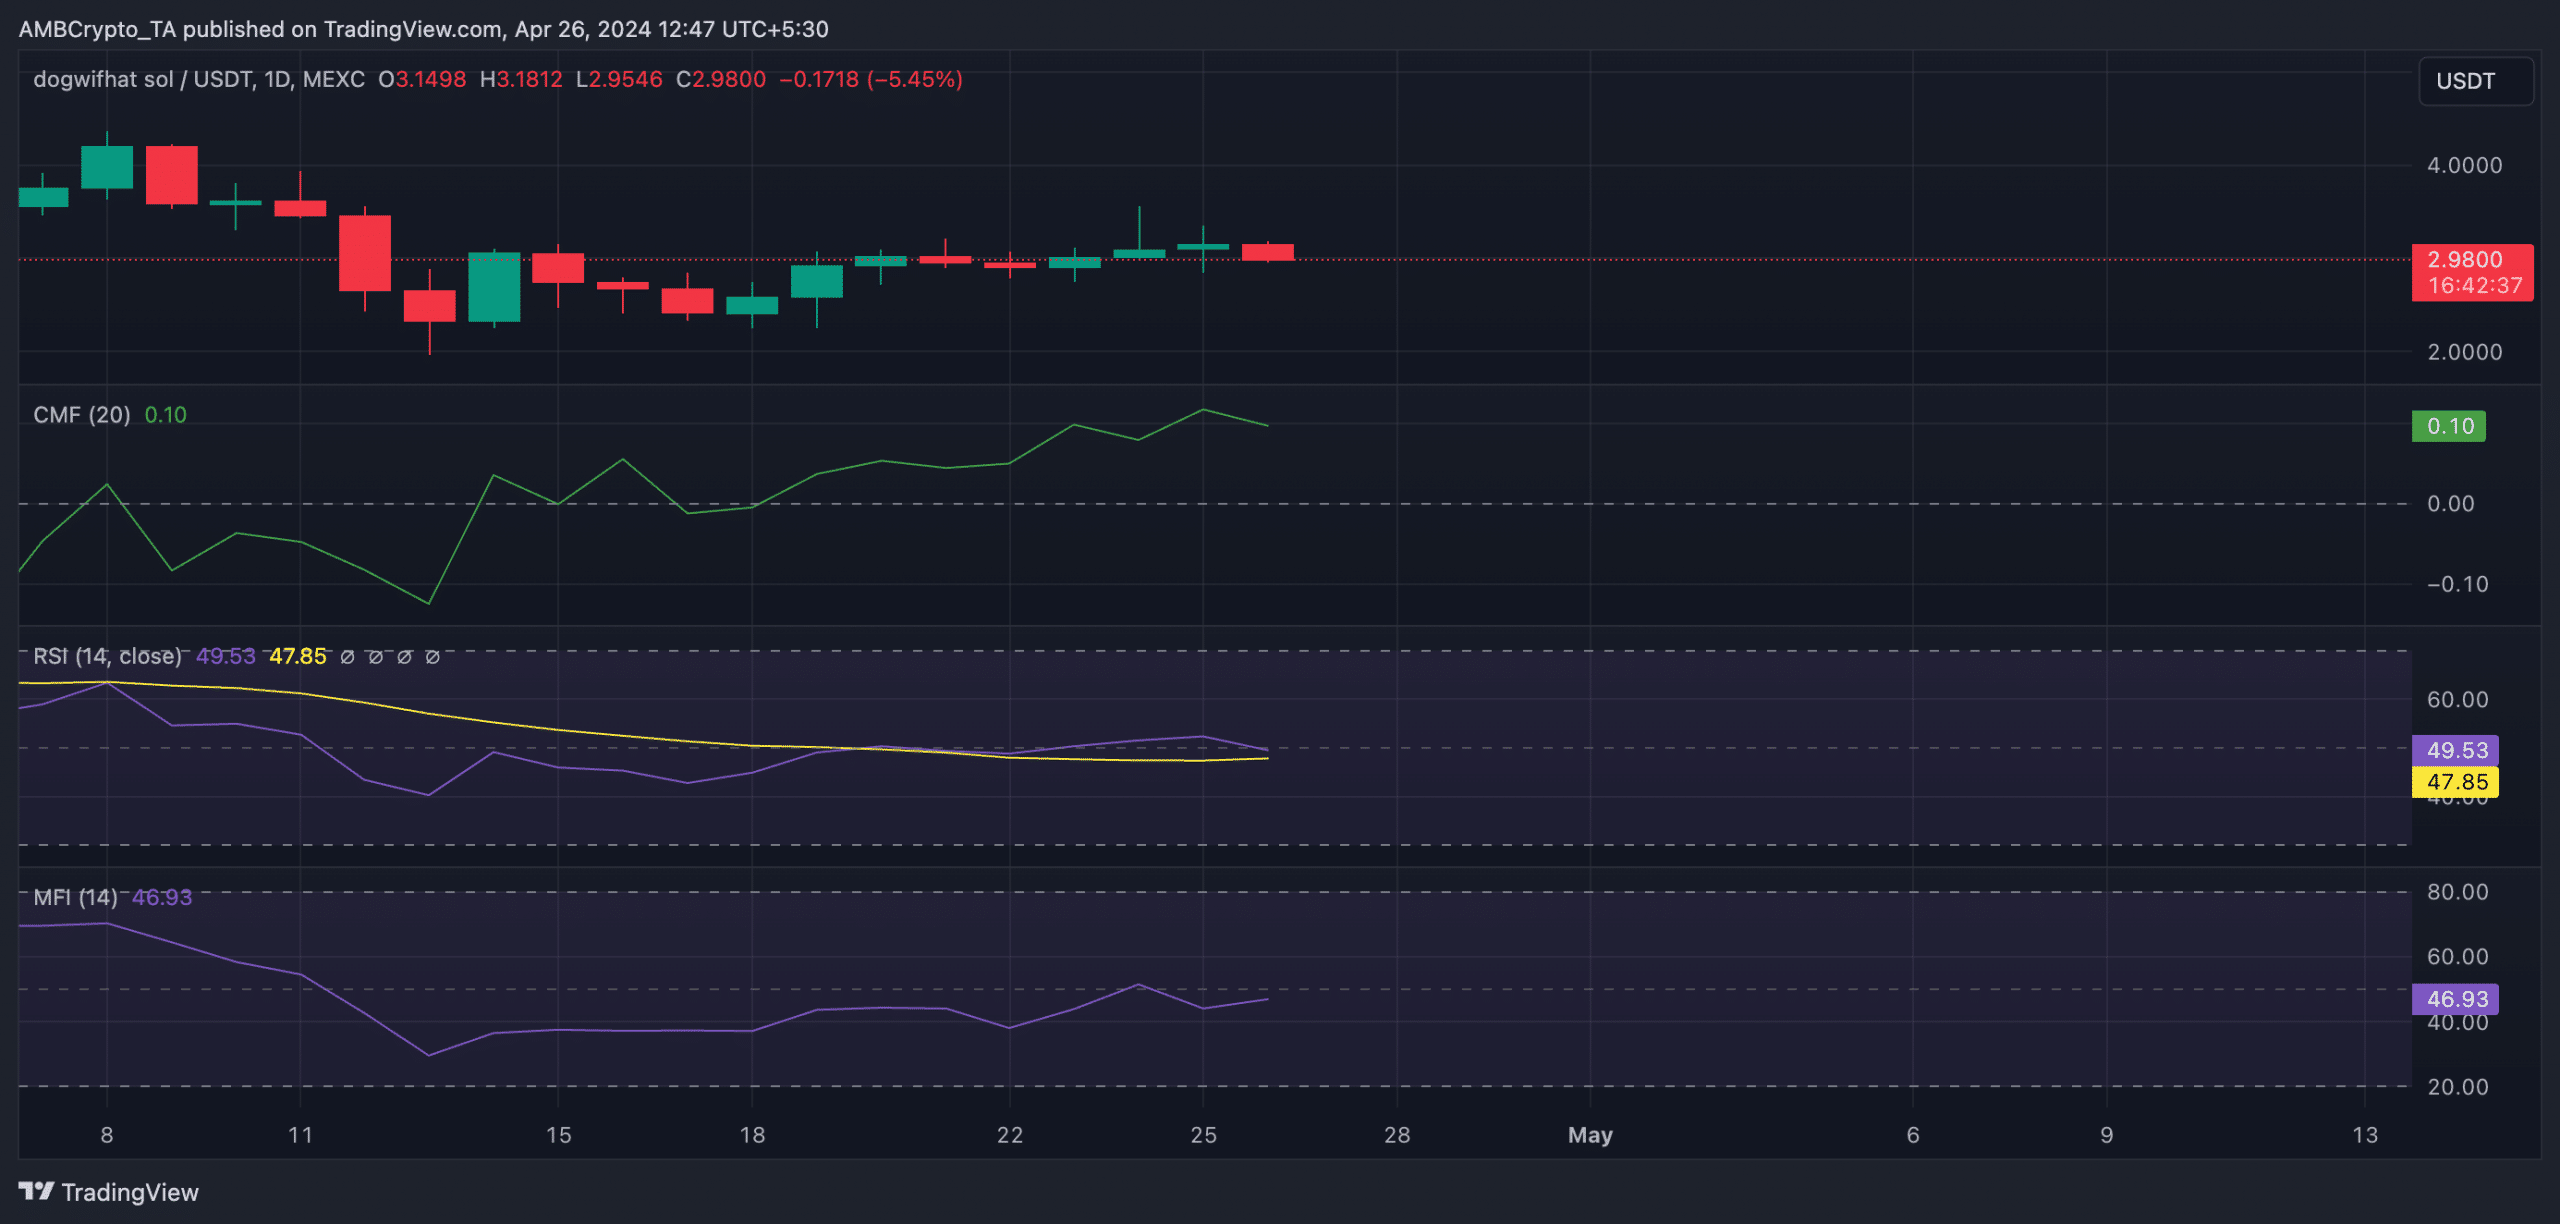The height and width of the screenshot is (1224, 2560).
Task: Click the −0.10 CMF axis label
Action: (2458, 584)
